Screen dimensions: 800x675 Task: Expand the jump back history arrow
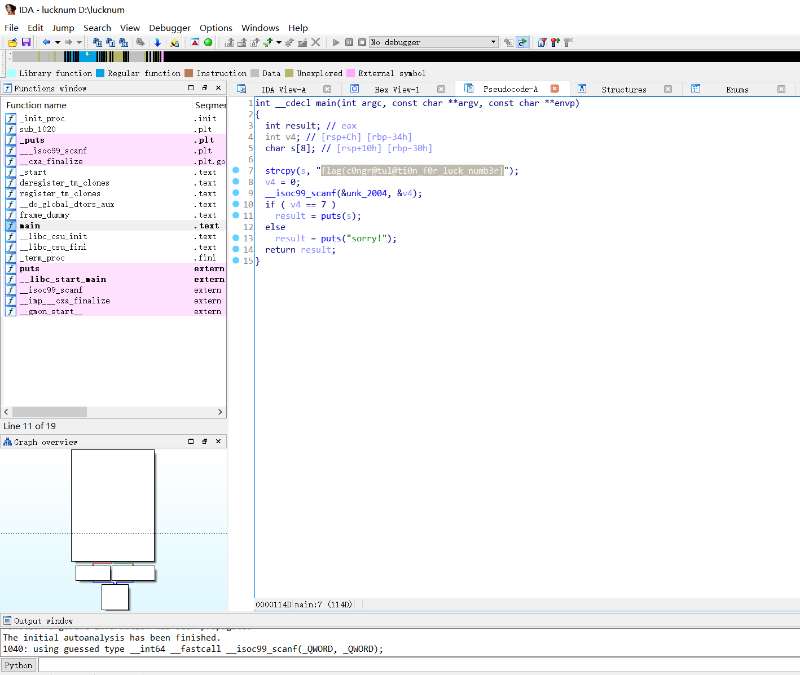(x=56, y=43)
